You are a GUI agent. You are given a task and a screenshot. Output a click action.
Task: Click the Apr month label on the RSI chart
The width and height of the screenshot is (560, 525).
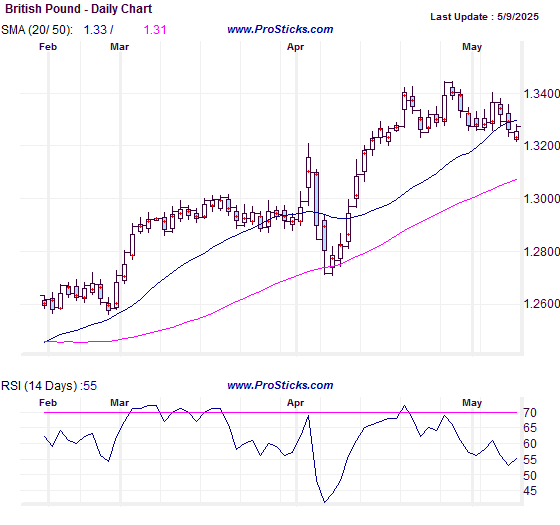(295, 403)
